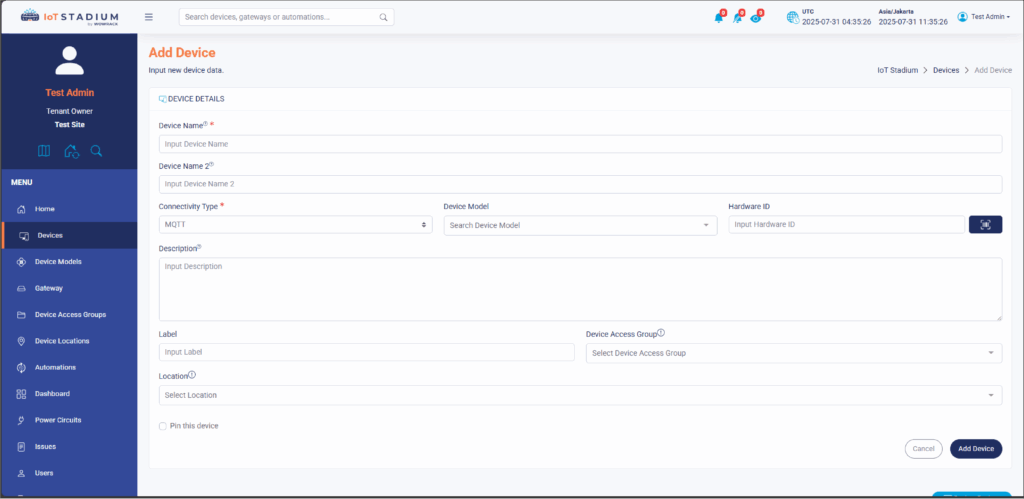The height and width of the screenshot is (499, 1024).
Task: Click the Add Device button
Action: 975,449
